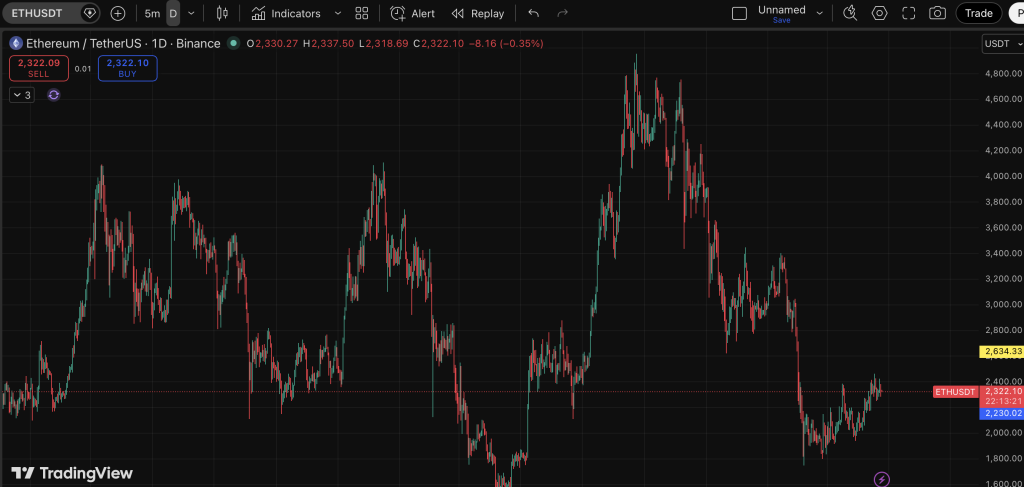Click the blue BUY 2,322.10 button
Viewport: 1024px width, 487px height.
(x=127, y=68)
